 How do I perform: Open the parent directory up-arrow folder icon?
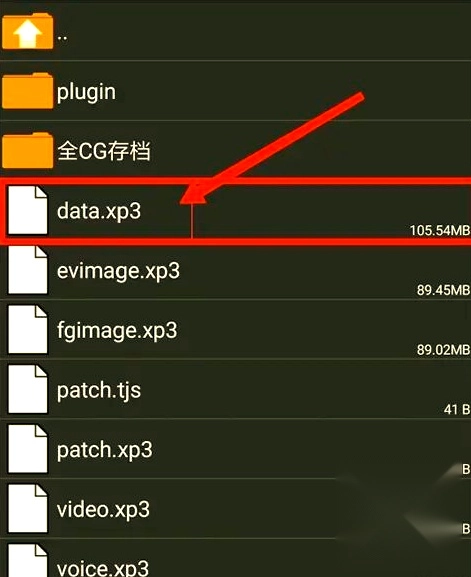[28, 31]
